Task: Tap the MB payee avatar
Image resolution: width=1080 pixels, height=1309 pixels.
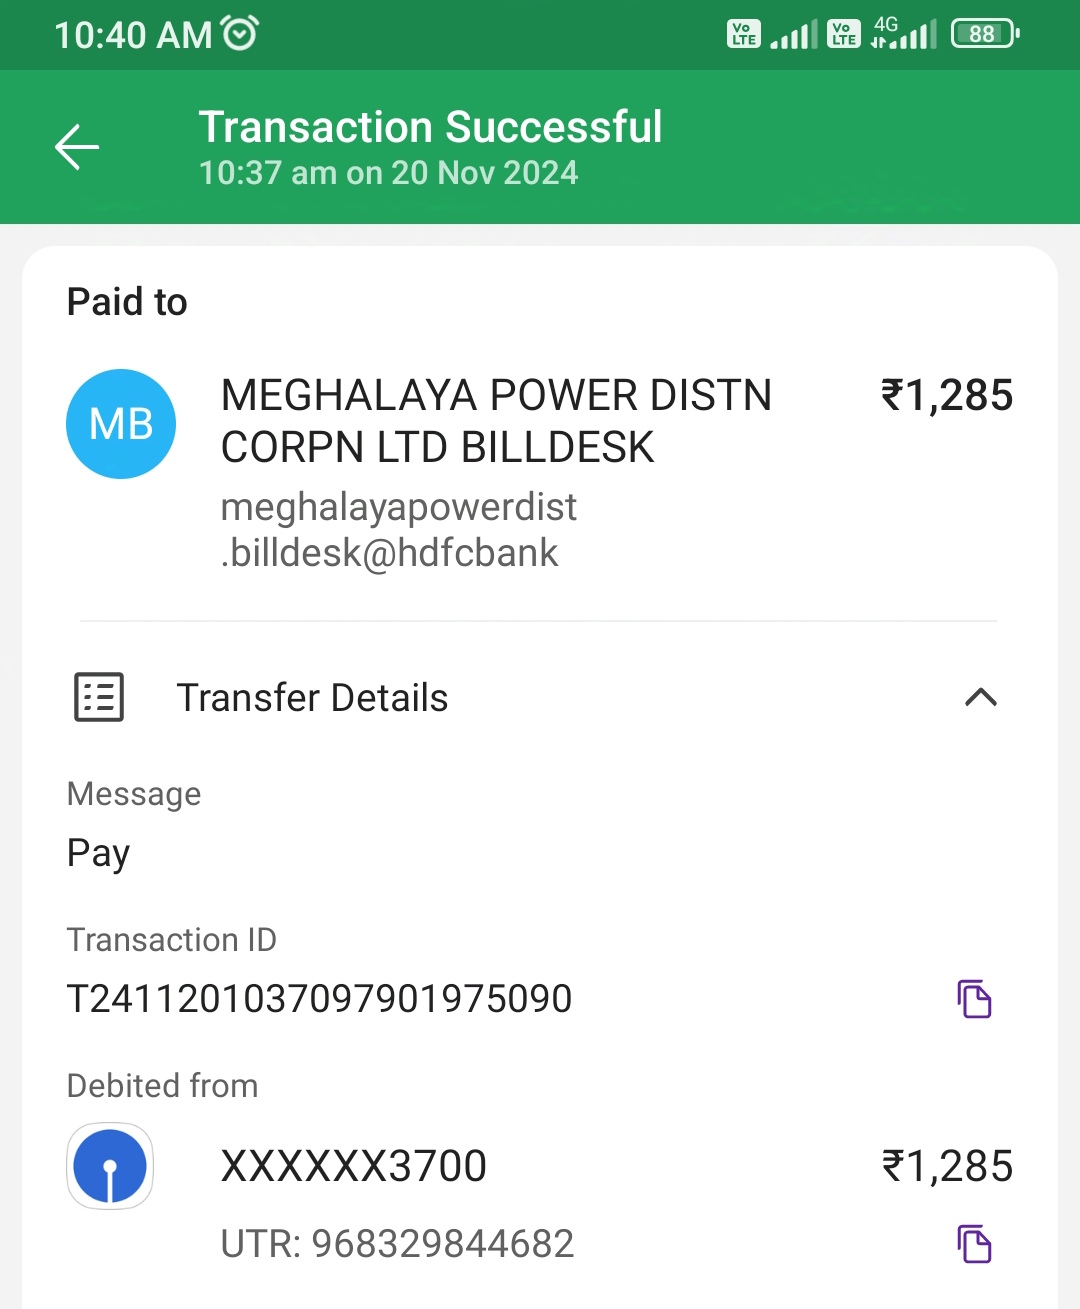Action: tap(121, 424)
